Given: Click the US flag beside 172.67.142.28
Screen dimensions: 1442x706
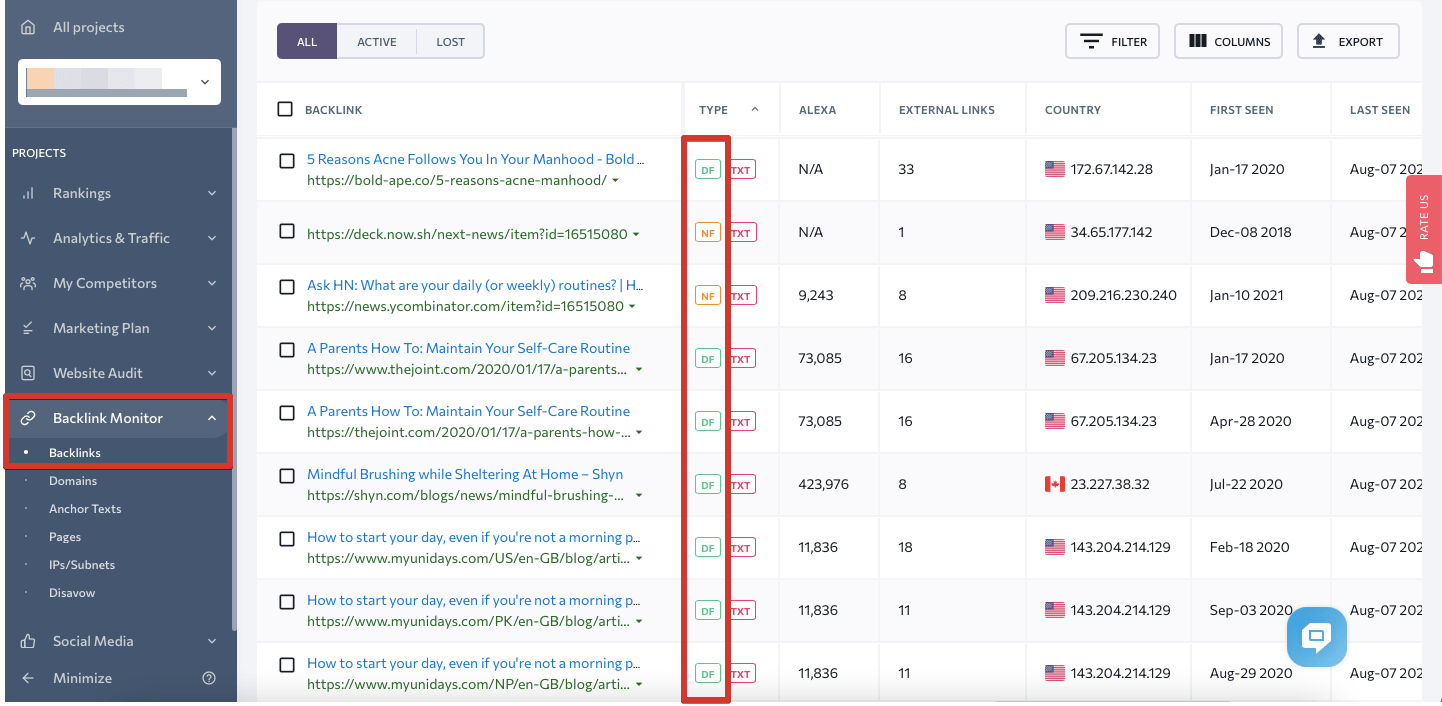Looking at the screenshot, I should [x=1055, y=169].
